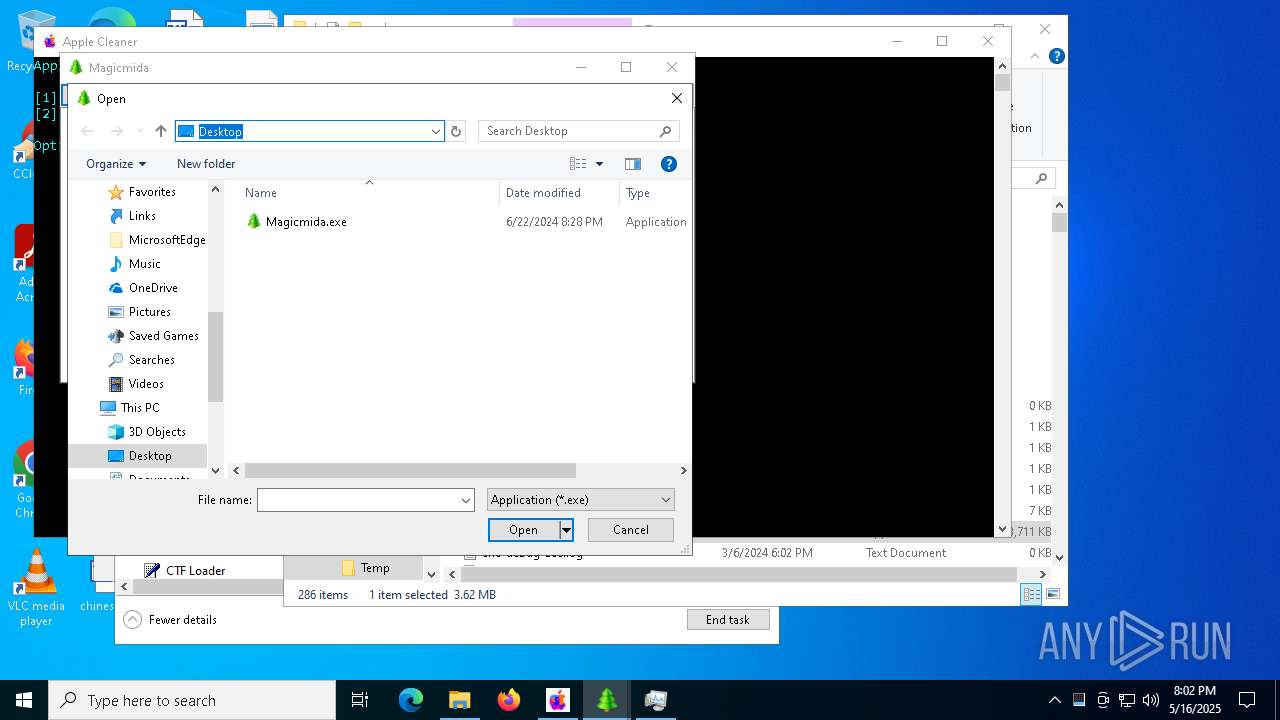The height and width of the screenshot is (720, 1280).
Task: Expand the File name dropdown arrow
Action: point(466,500)
